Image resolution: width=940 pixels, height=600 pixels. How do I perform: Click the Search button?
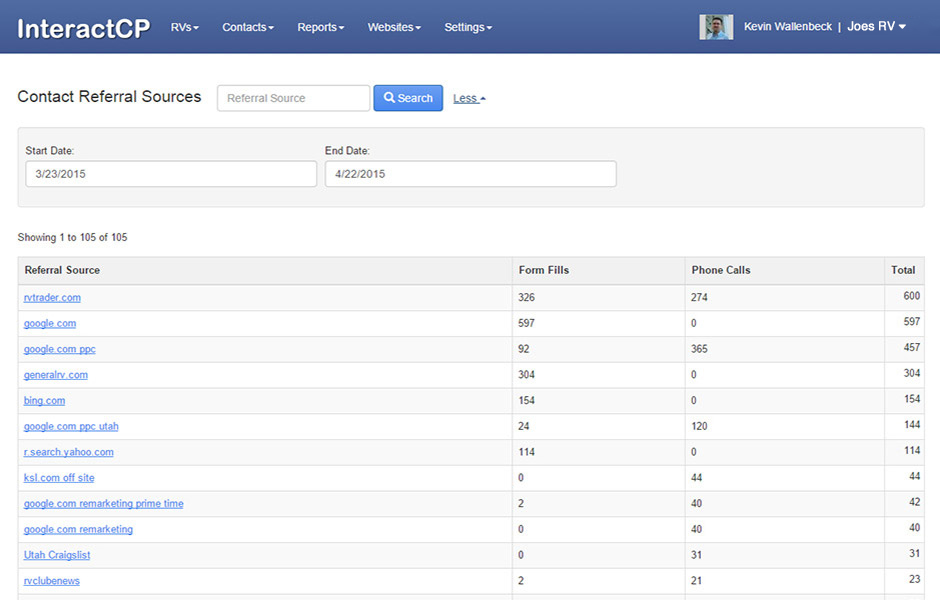click(408, 98)
